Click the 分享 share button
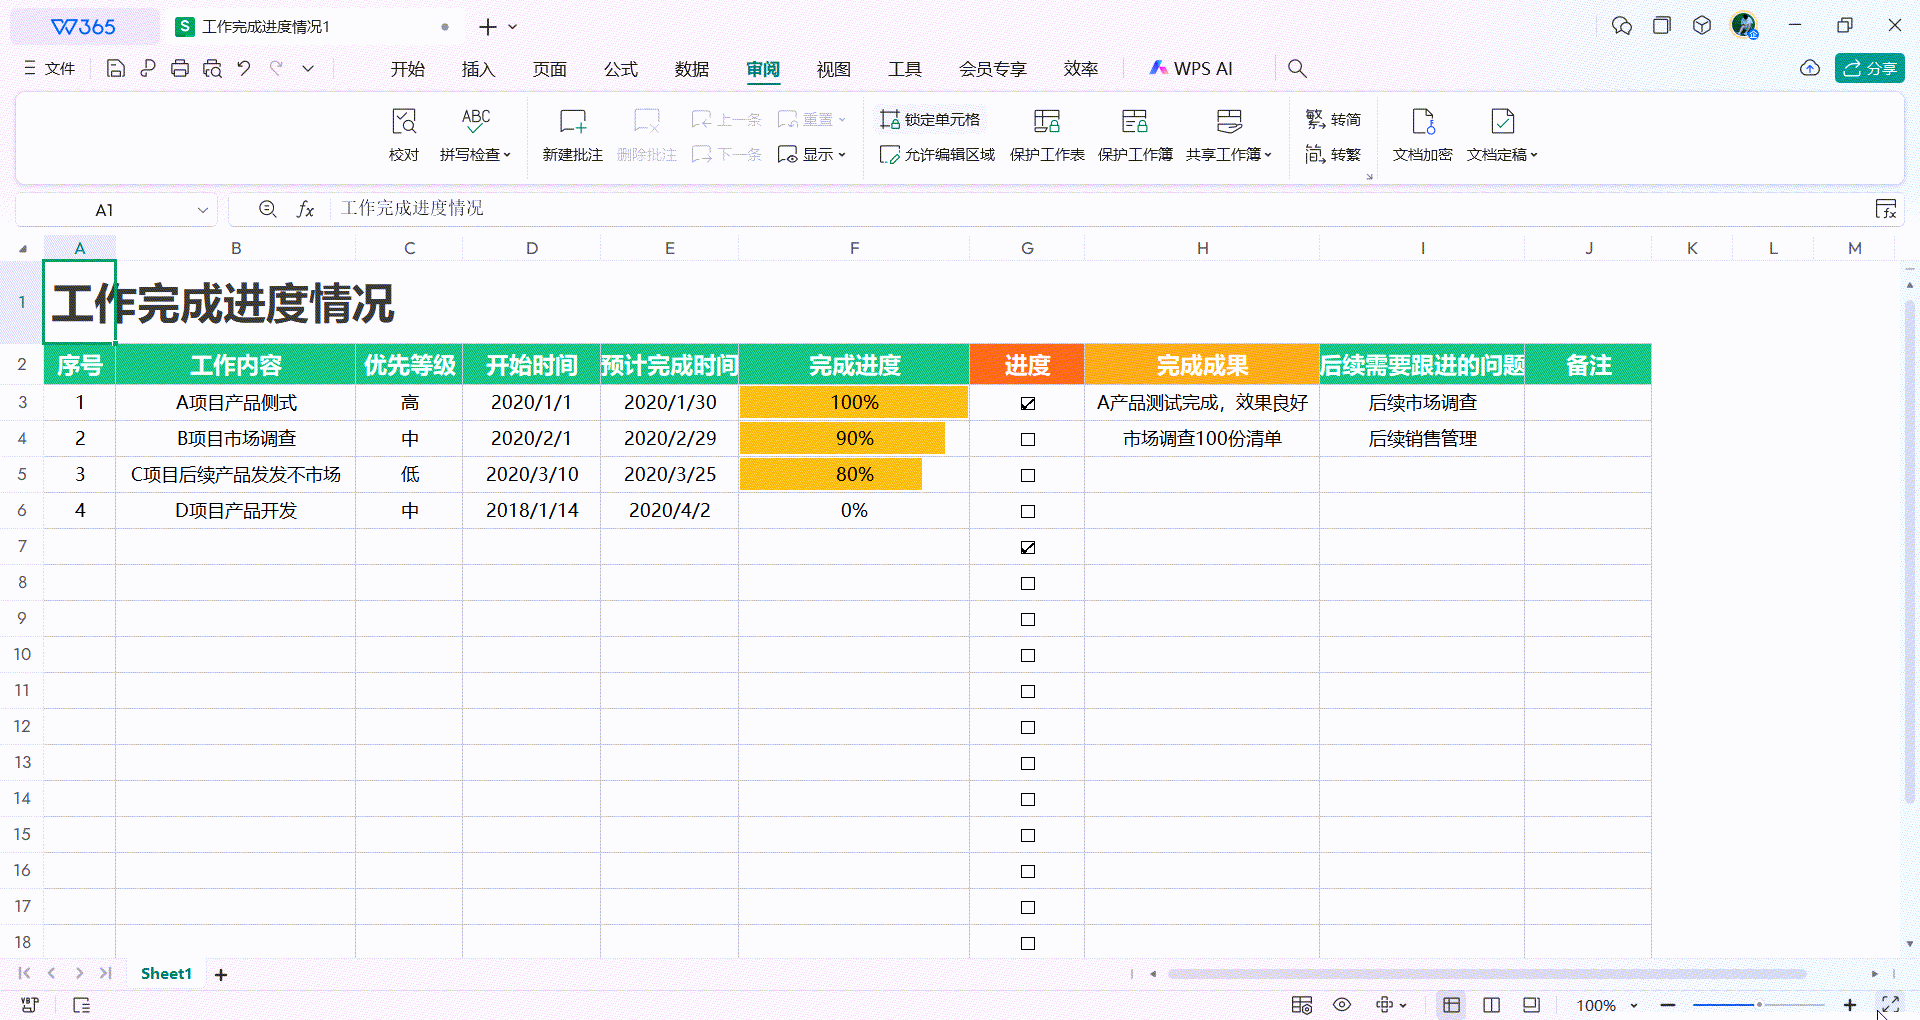1920x1020 pixels. 1869,68
